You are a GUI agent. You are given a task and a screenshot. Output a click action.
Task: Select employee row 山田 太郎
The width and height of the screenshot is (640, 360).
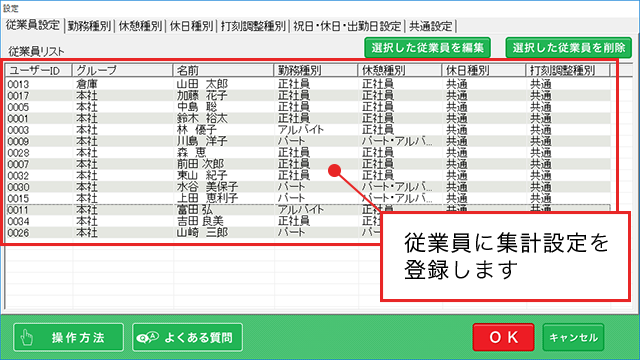tap(308, 84)
